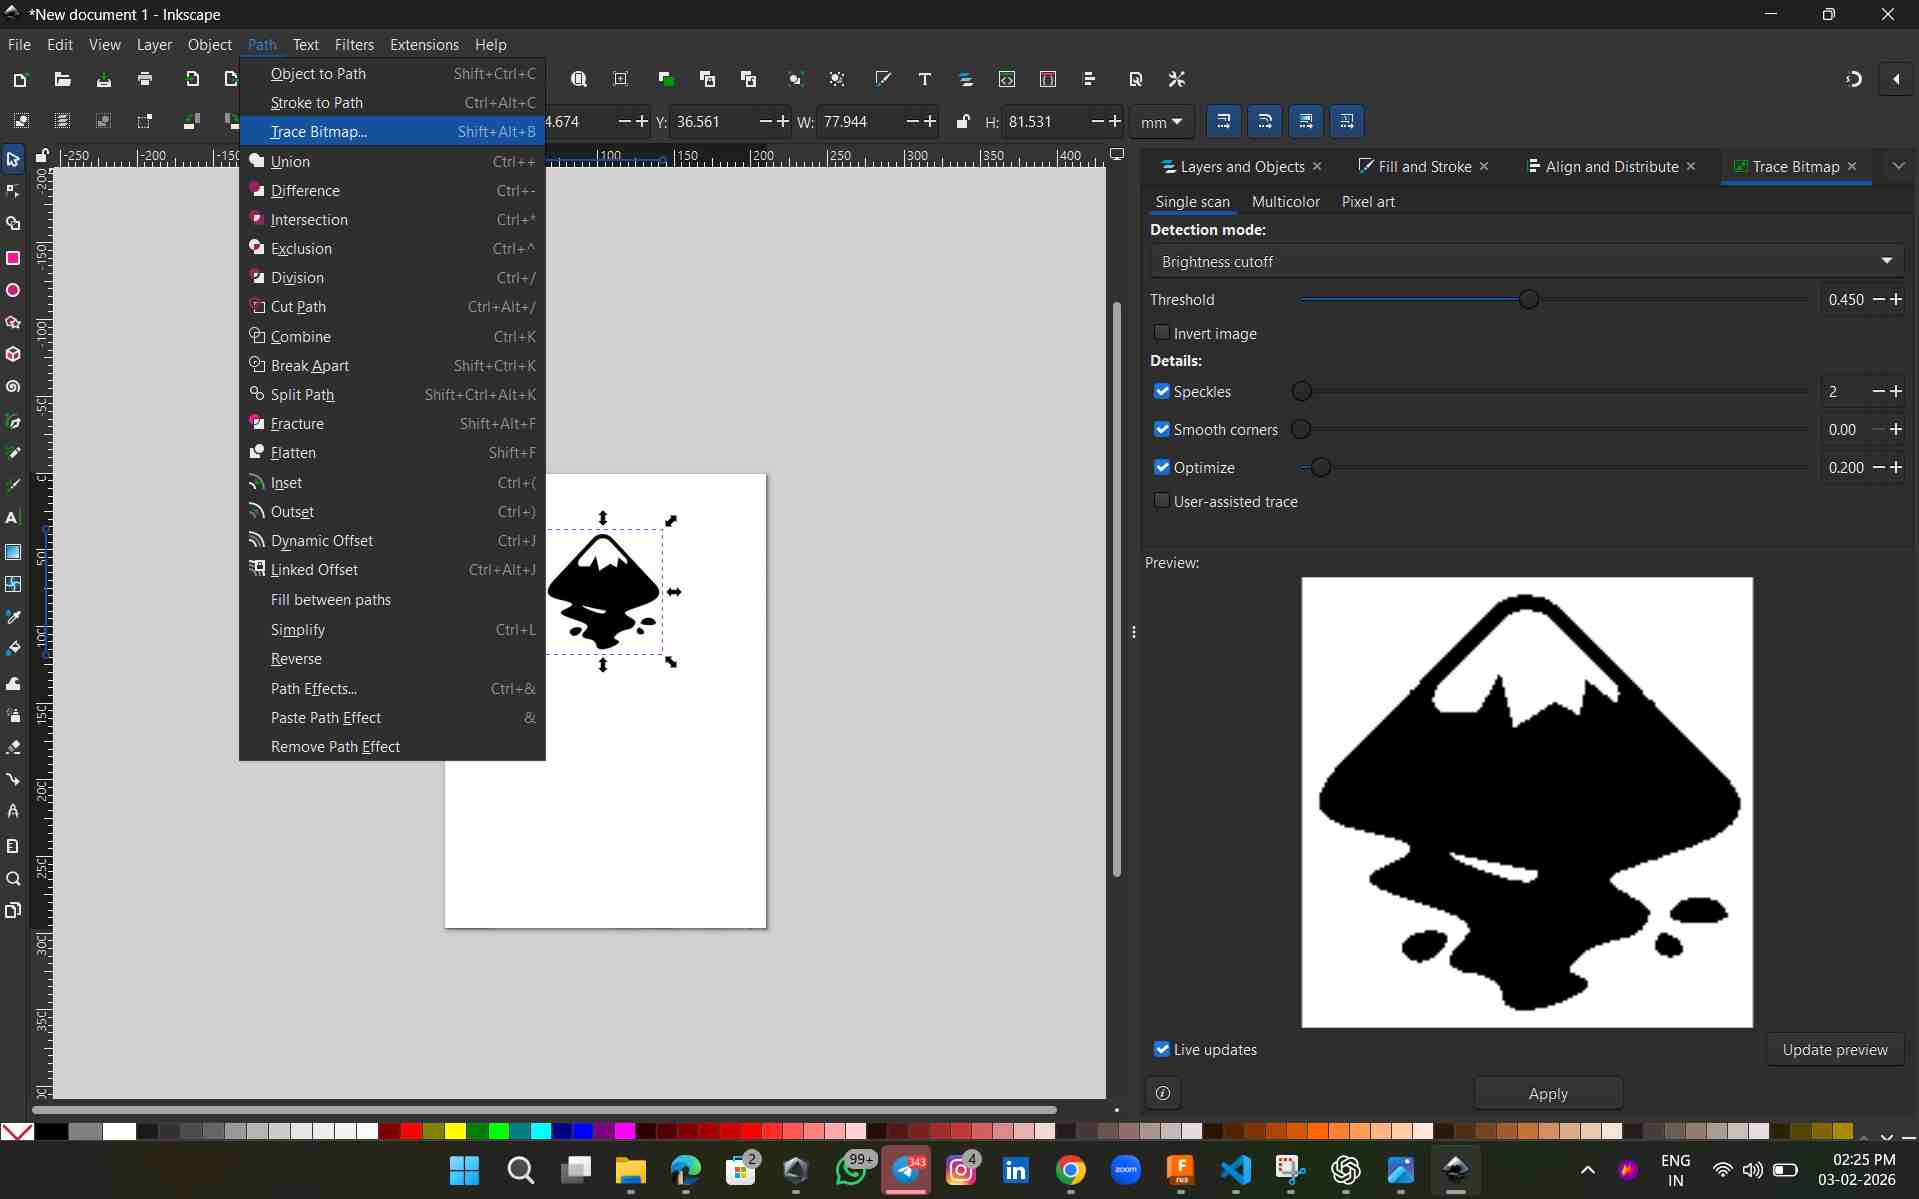The height and width of the screenshot is (1199, 1919).
Task: Select the Spiral tool in the toolbox
Action: point(13,387)
